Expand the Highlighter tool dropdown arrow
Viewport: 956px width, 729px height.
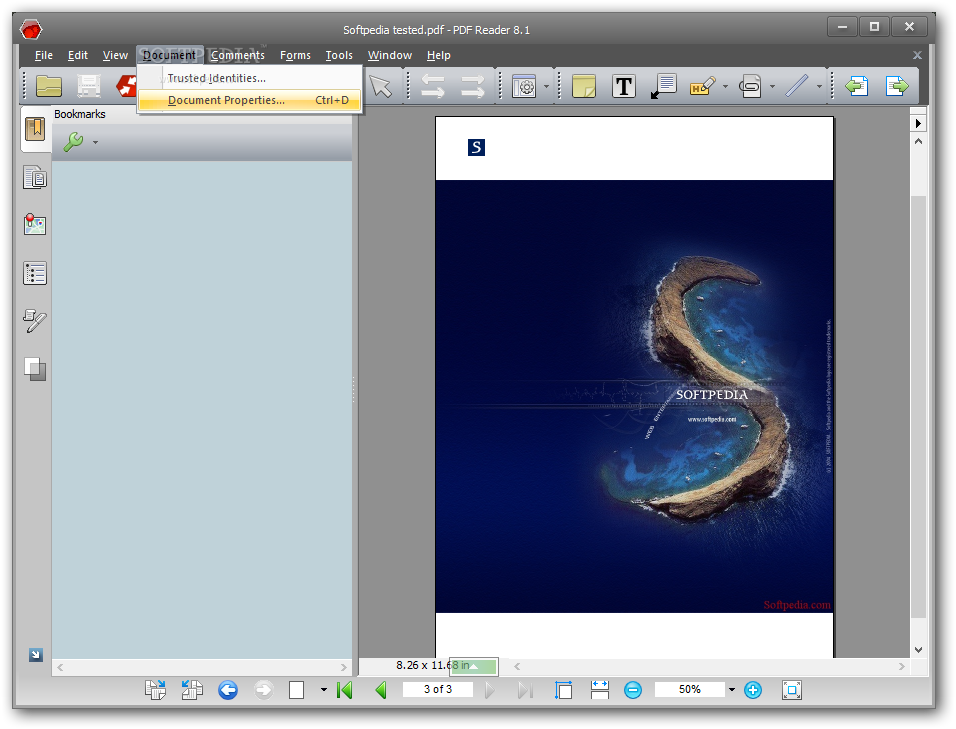(x=725, y=87)
